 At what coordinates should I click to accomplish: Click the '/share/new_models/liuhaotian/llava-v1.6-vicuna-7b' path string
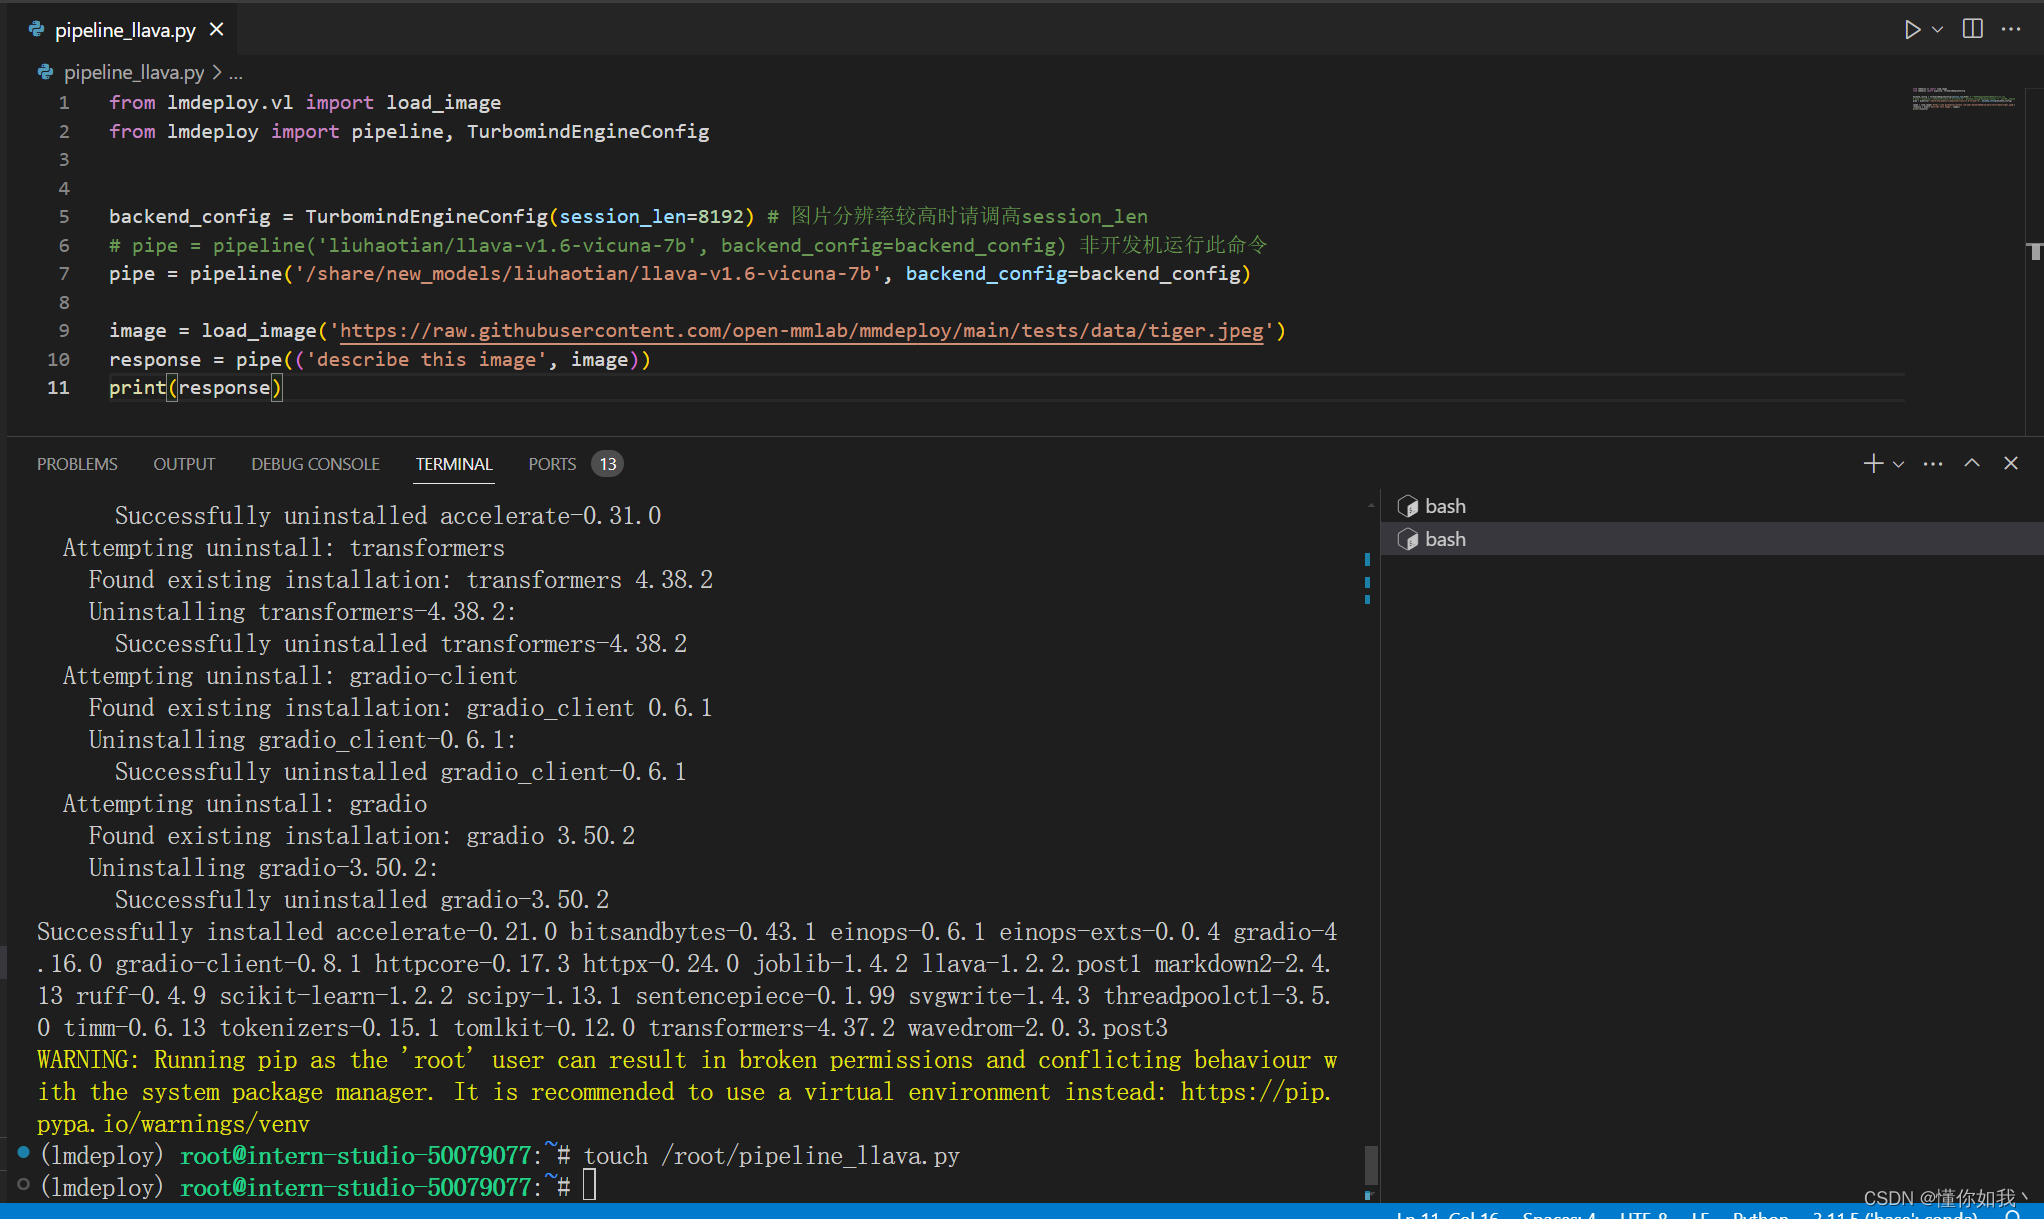click(x=589, y=274)
